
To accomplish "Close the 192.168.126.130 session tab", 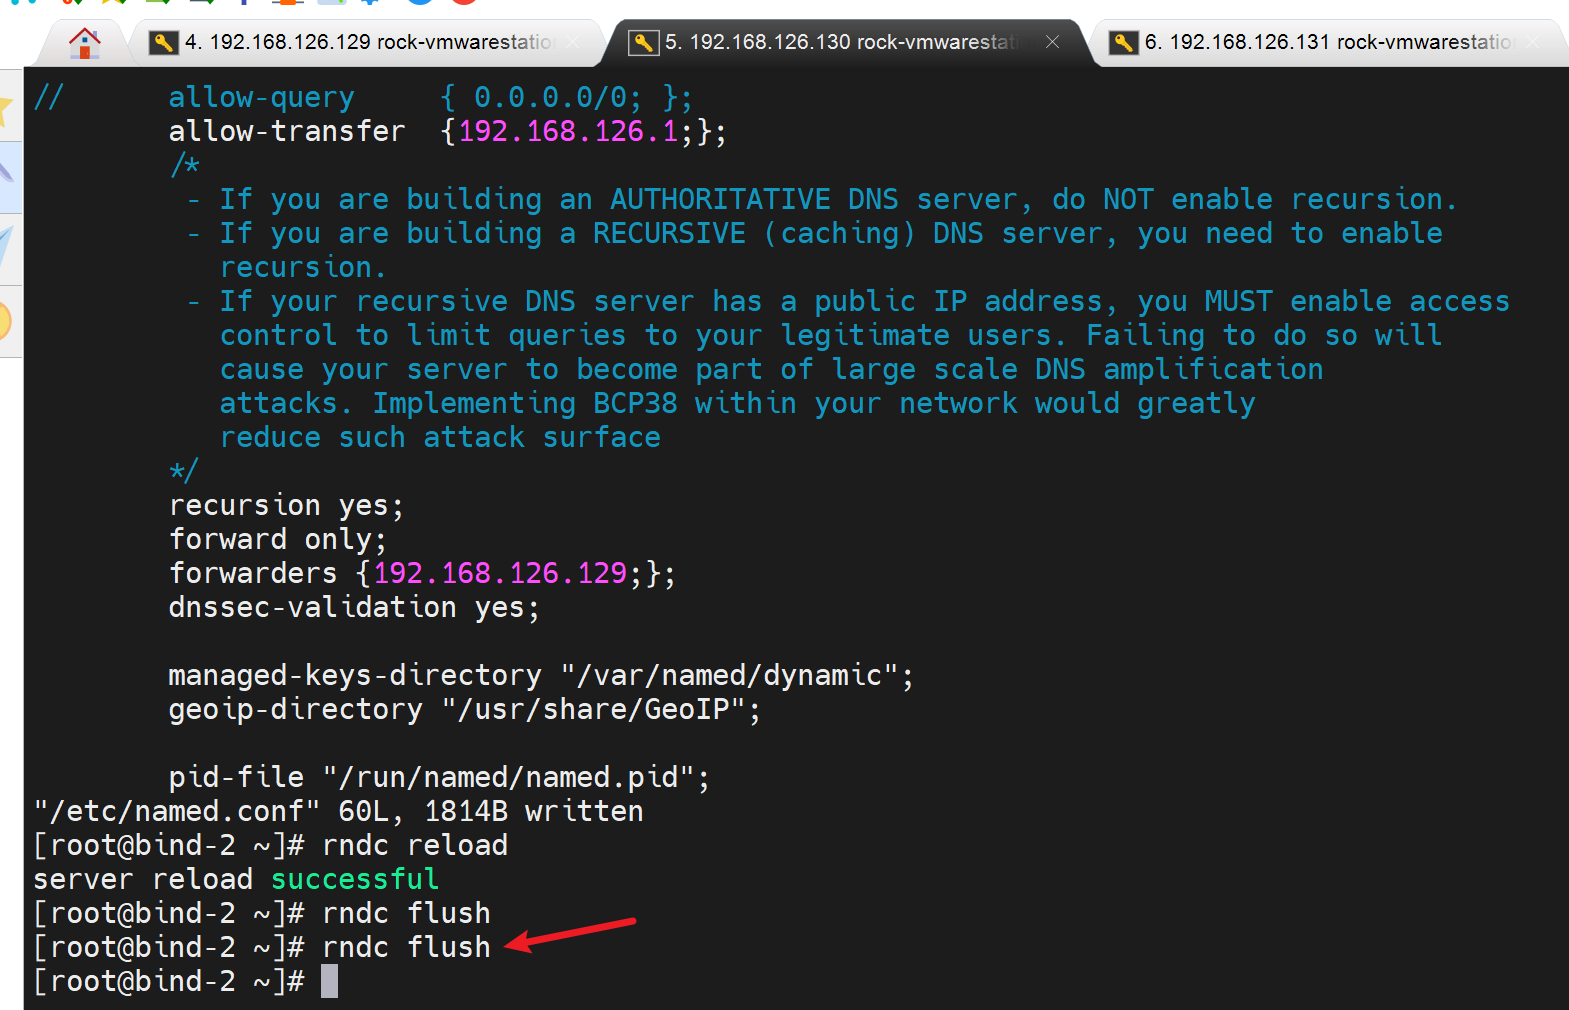I will [x=1052, y=41].
